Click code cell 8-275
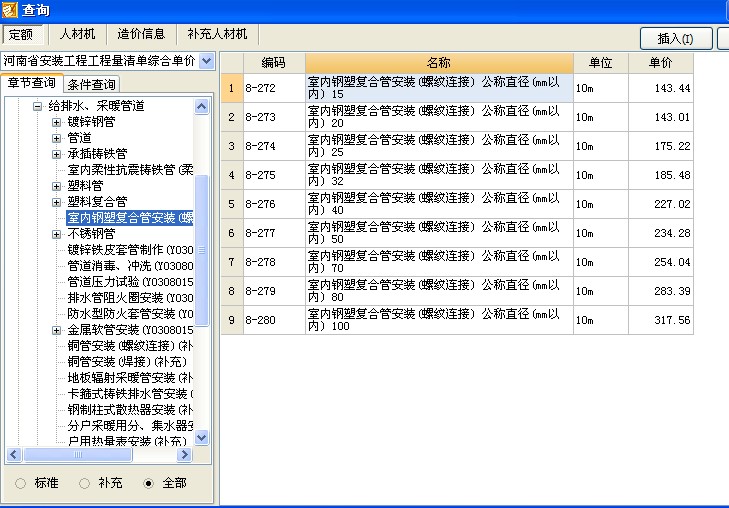Screen dimensions: 729x508 (274, 175)
